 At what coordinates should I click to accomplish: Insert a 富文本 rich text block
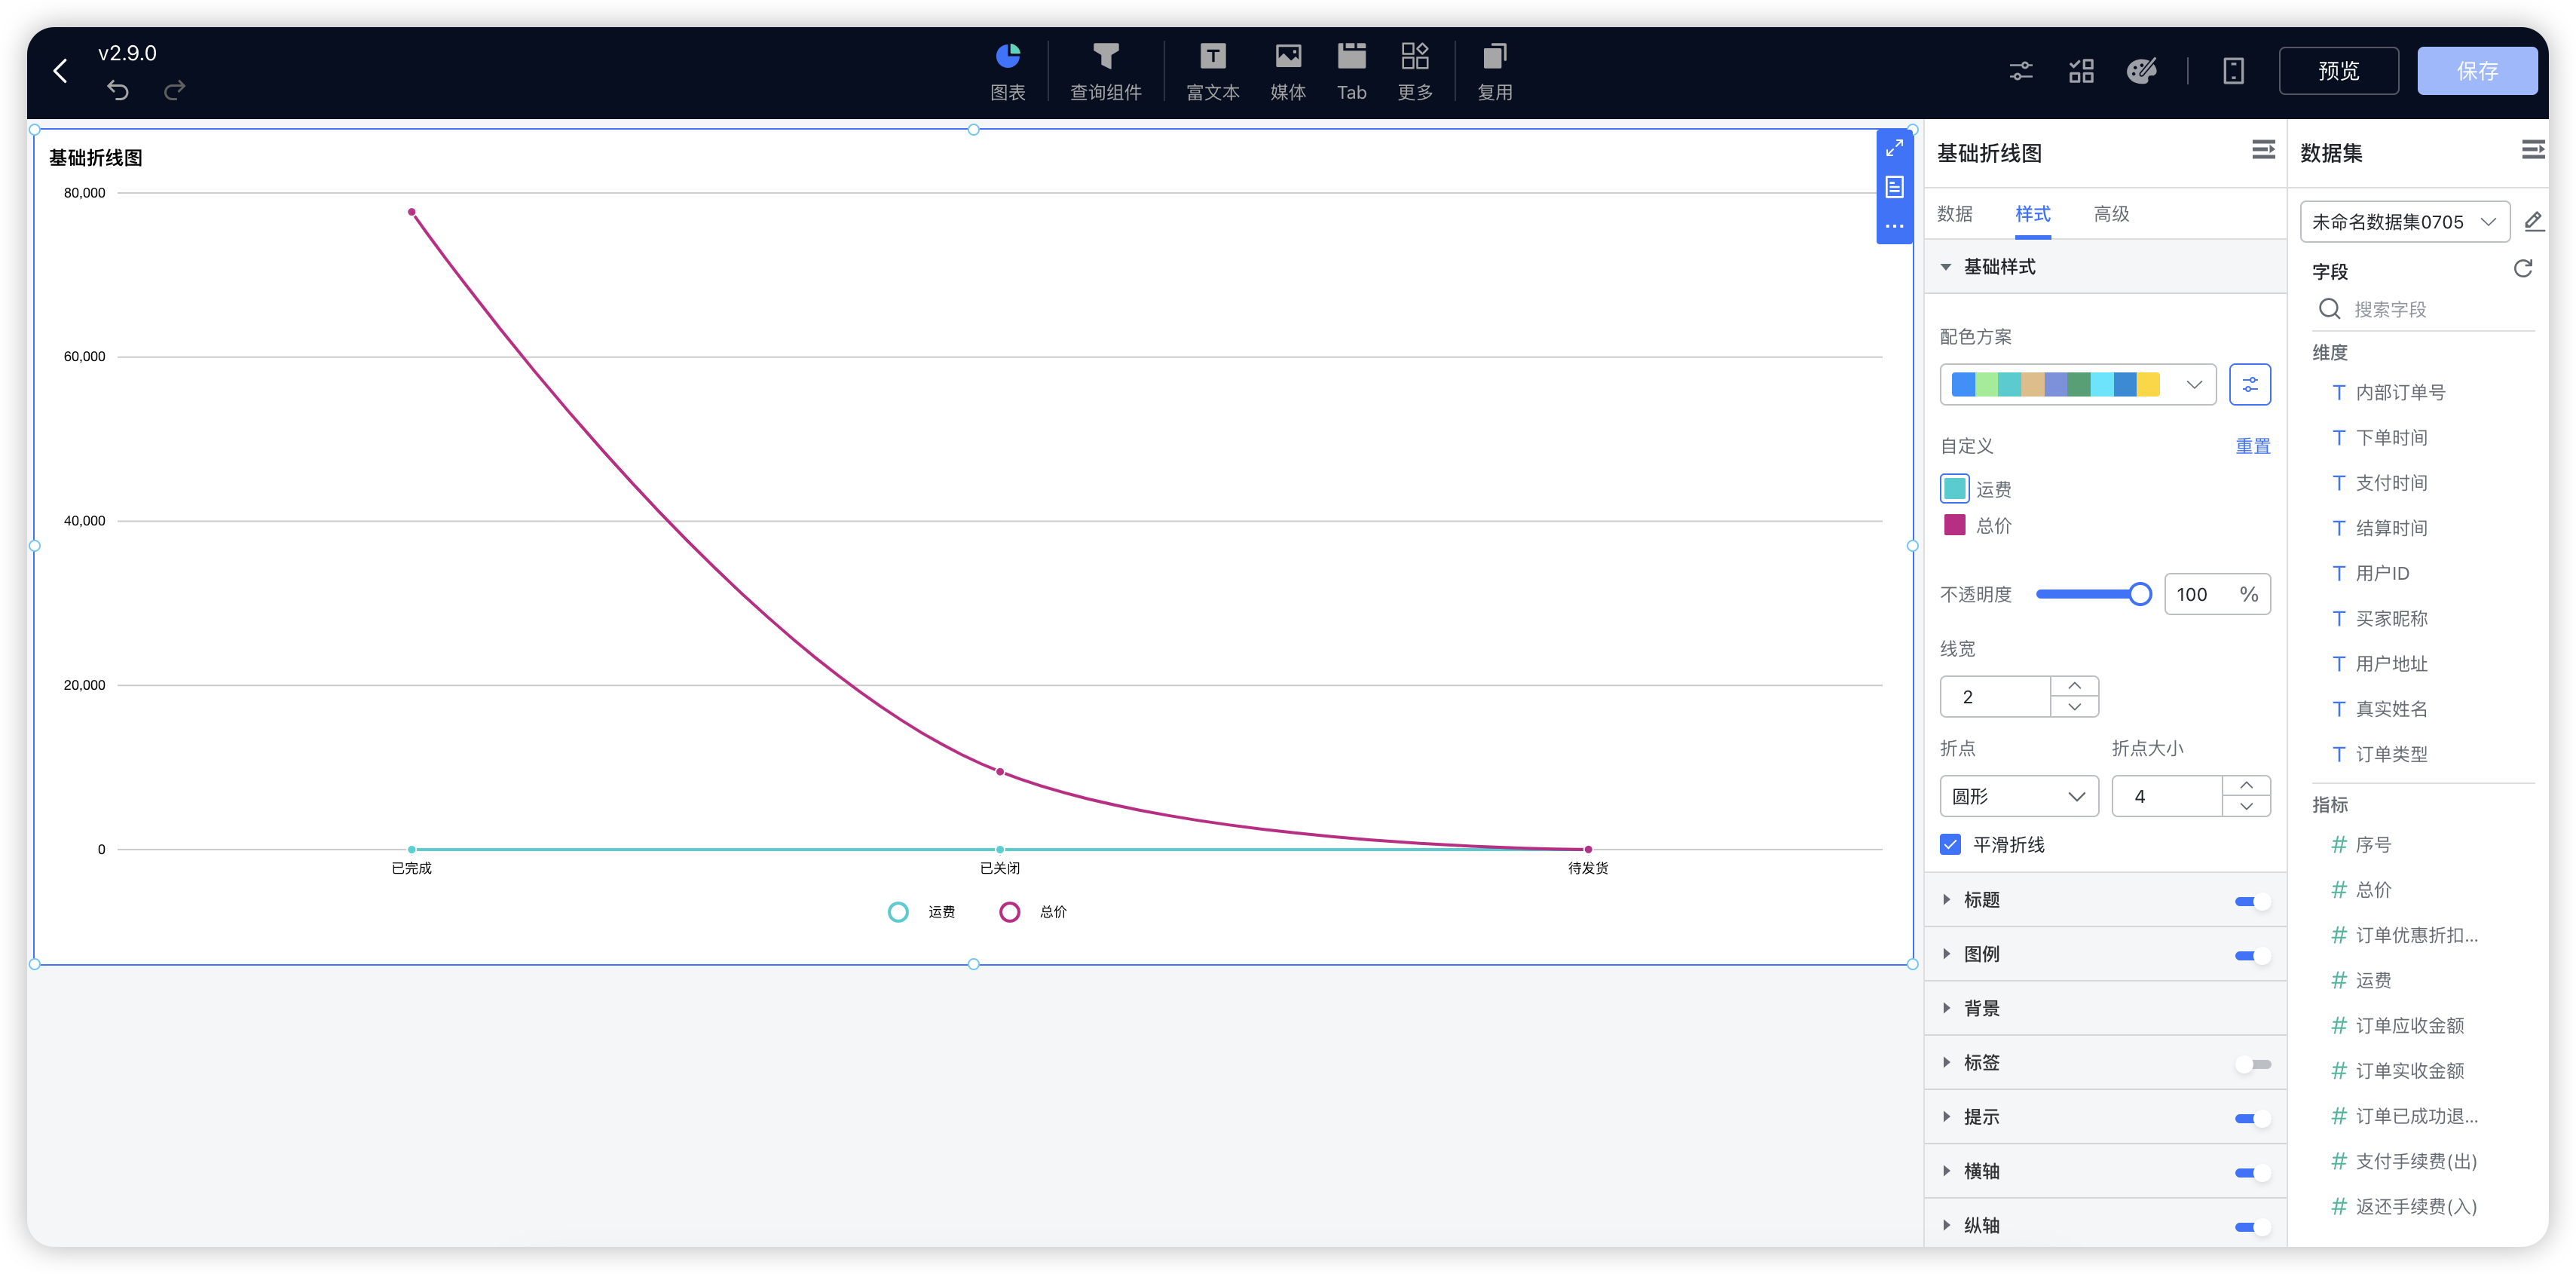point(1212,72)
